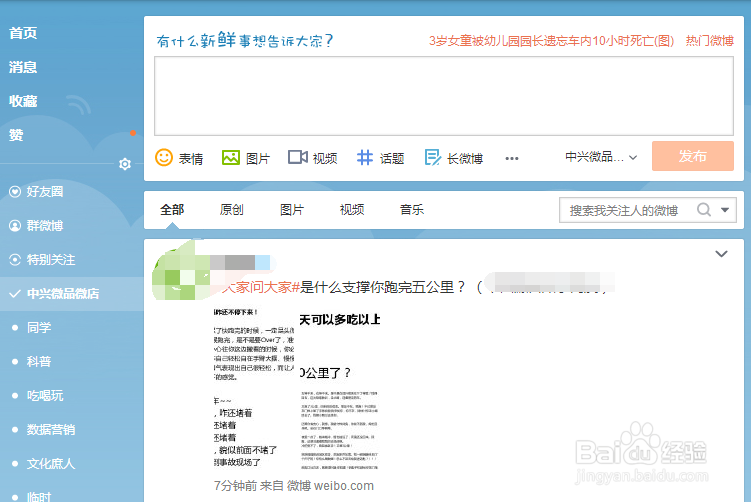Switch to the 视频 feed tab
The image size is (751, 502).
tap(352, 210)
